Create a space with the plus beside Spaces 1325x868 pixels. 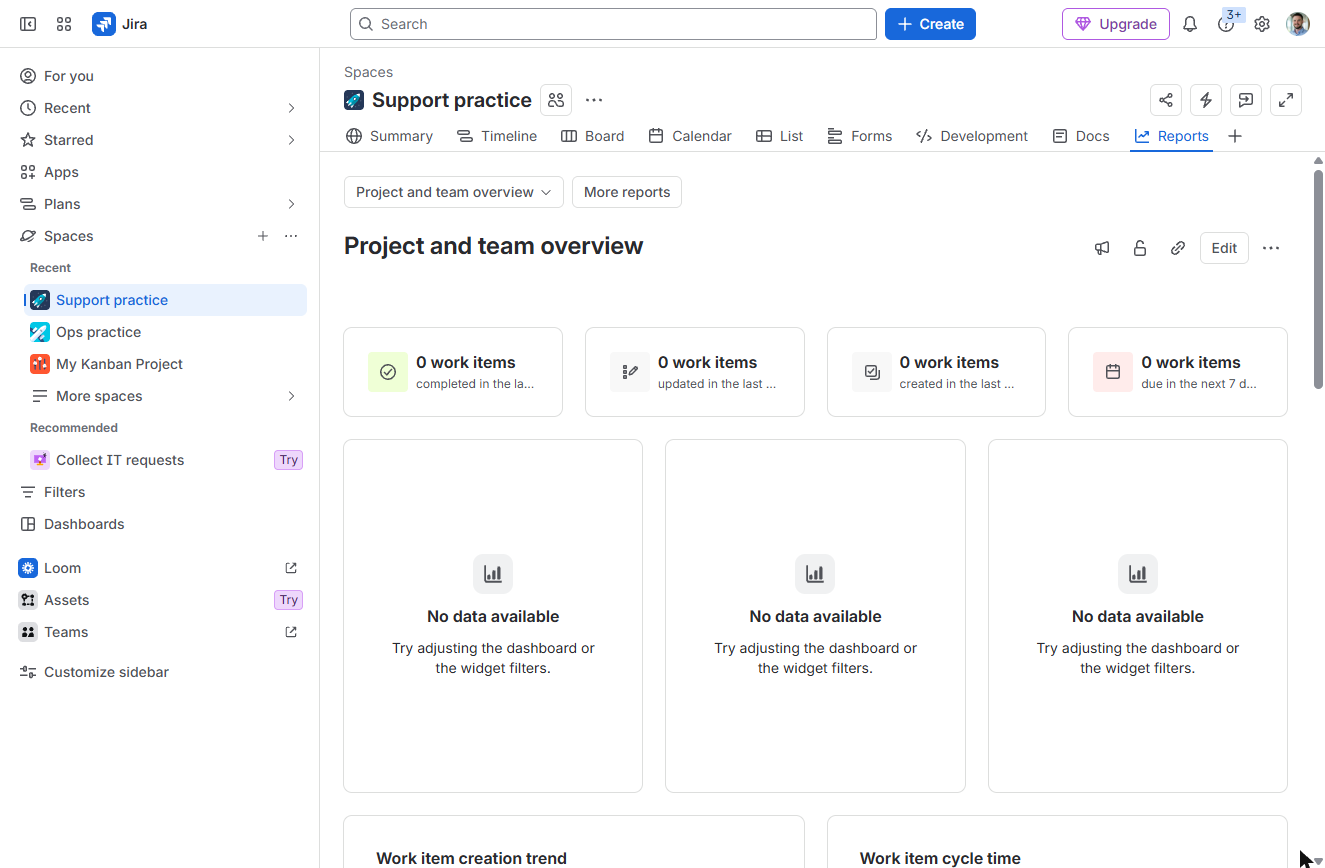263,236
